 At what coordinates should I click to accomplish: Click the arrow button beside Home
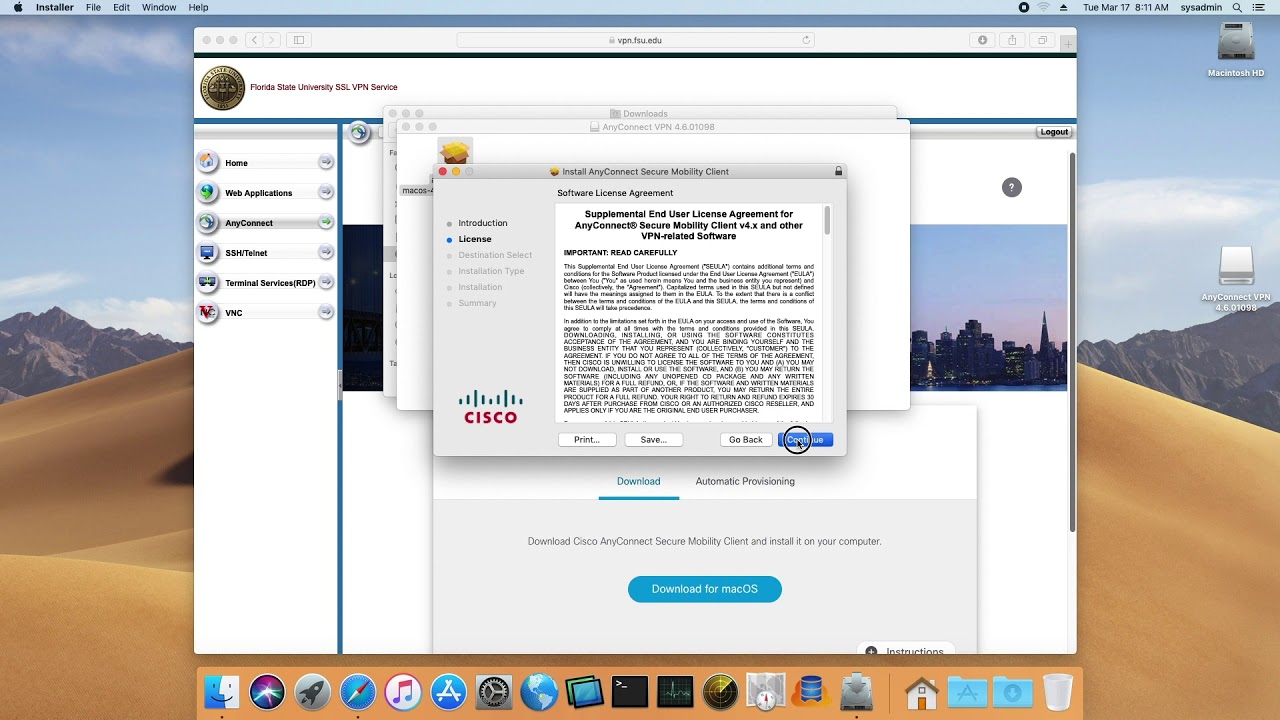tap(326, 162)
